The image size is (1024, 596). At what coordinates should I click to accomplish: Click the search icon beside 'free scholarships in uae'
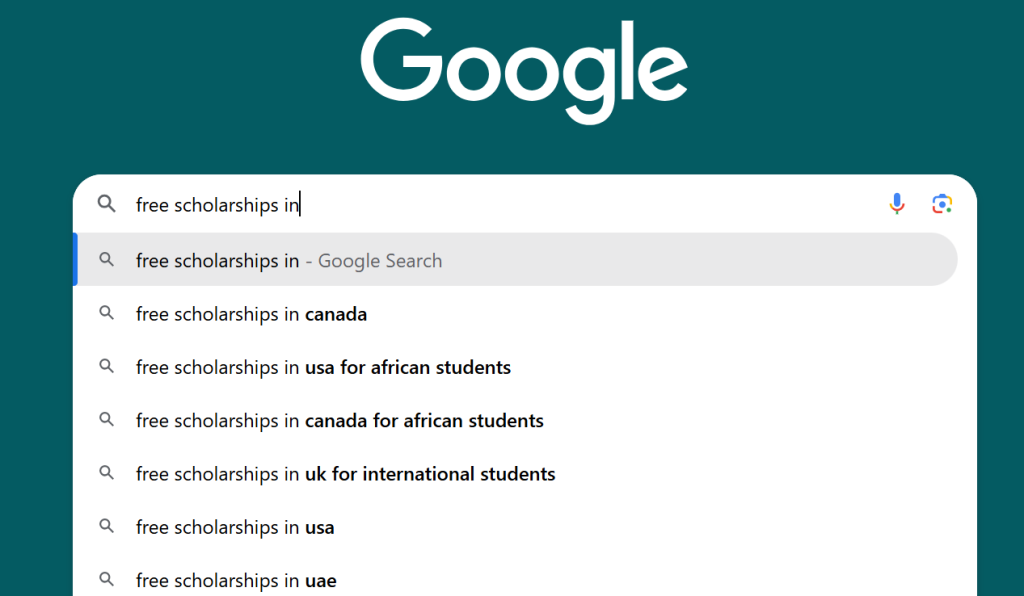(106, 580)
